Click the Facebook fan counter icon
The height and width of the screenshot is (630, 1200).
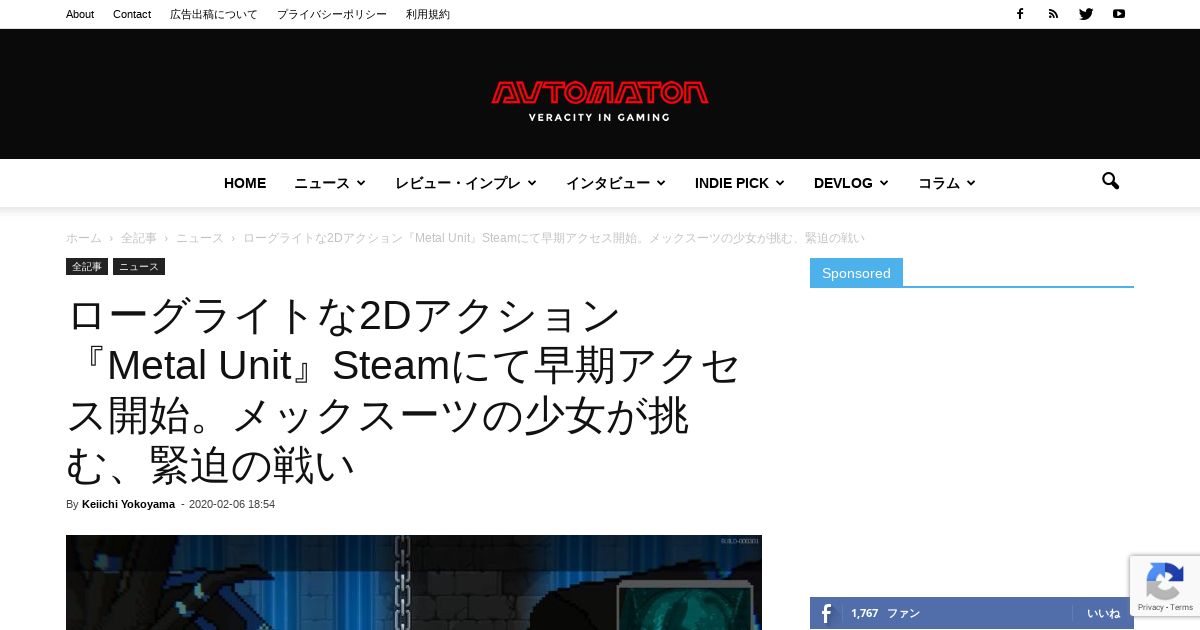click(x=826, y=613)
